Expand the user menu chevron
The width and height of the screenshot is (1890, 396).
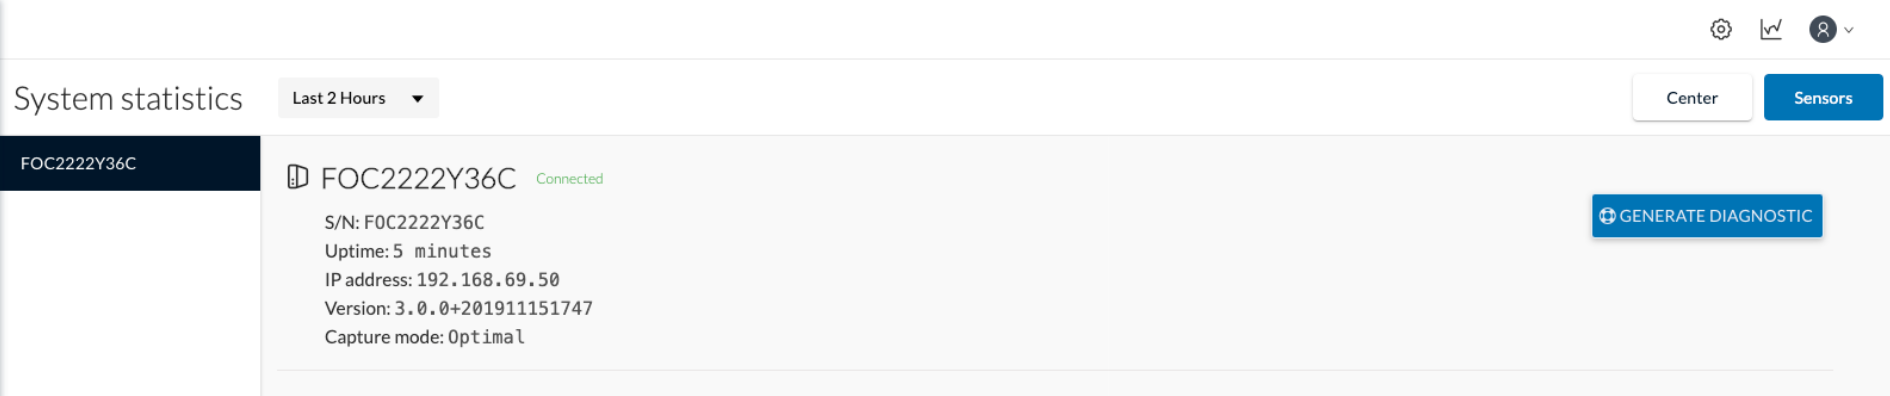click(x=1849, y=30)
